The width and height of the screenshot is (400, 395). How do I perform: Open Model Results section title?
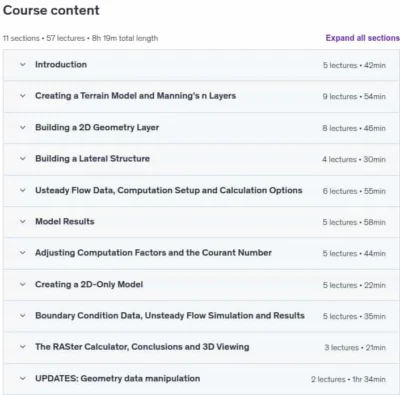65,222
